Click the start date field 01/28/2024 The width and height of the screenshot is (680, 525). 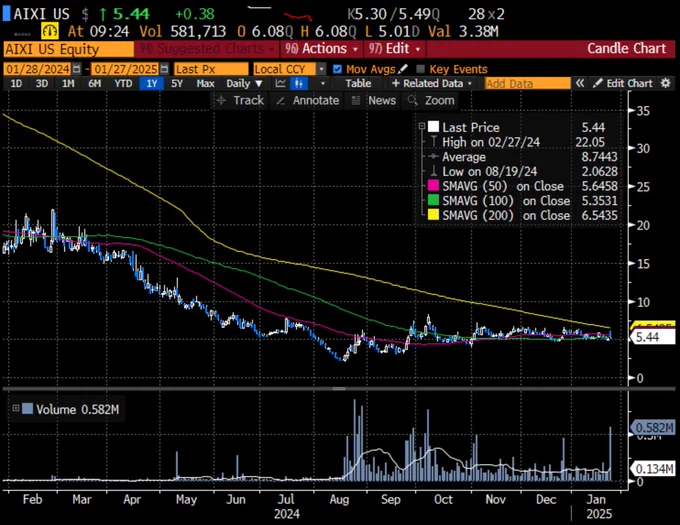click(x=38, y=69)
